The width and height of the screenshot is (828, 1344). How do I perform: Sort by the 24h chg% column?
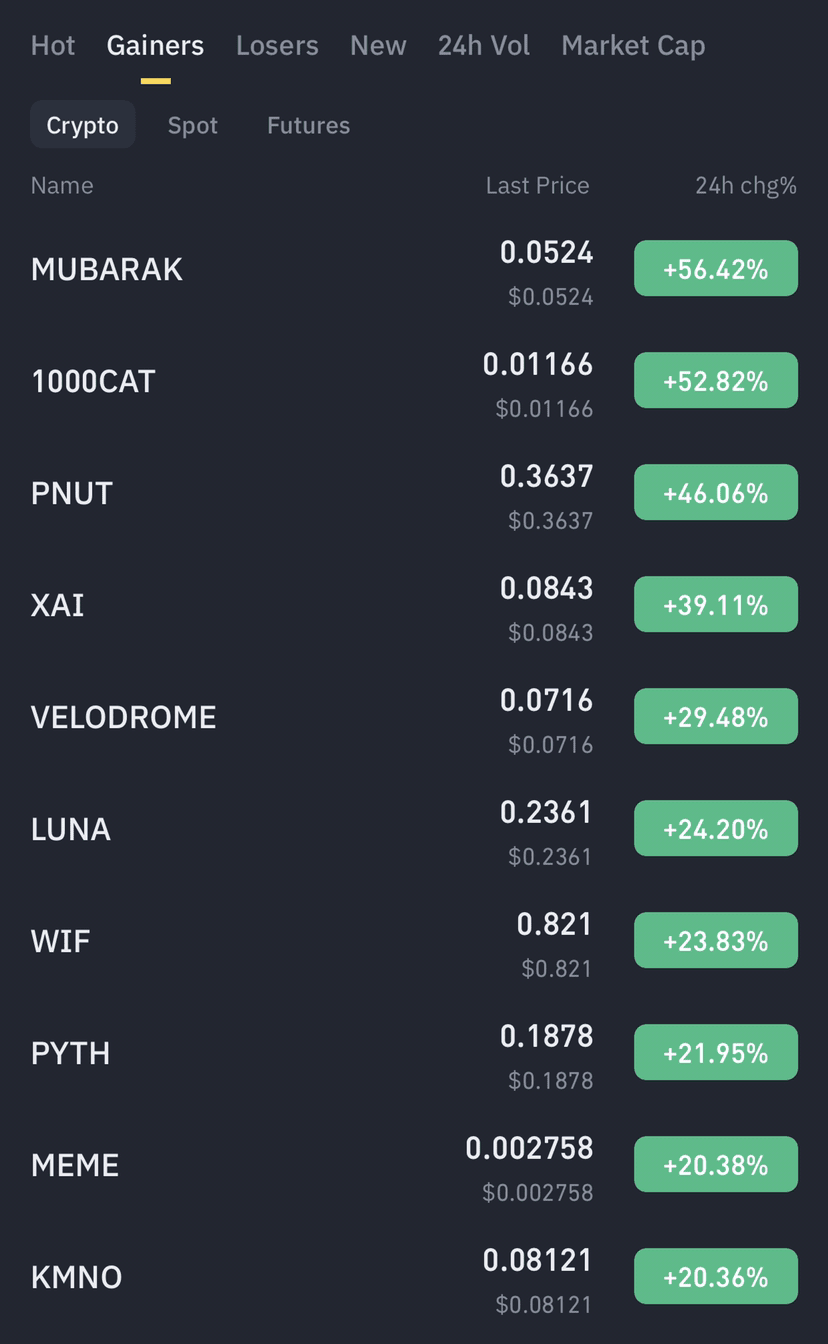pos(746,185)
